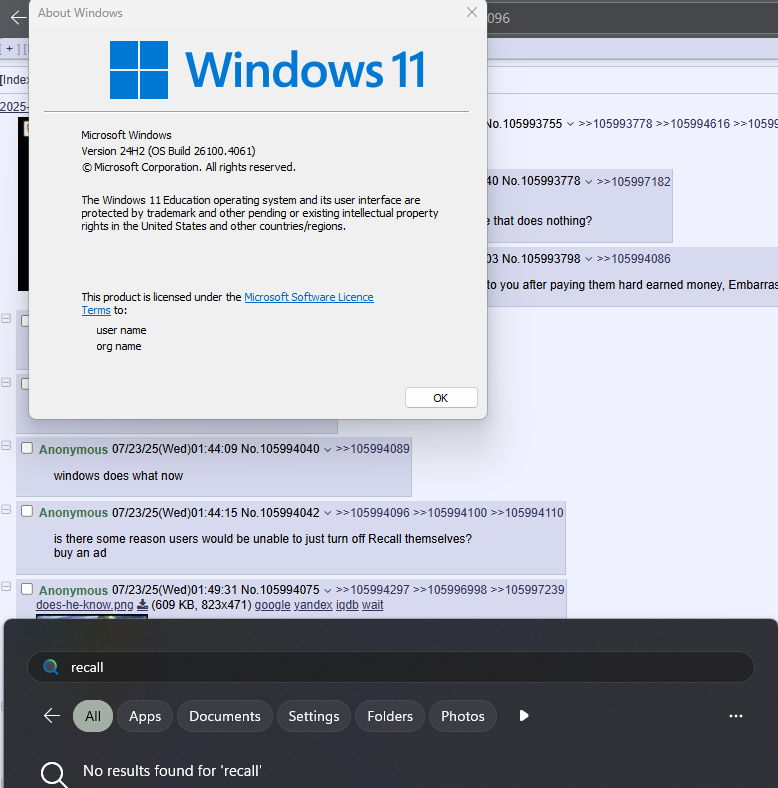Image resolution: width=778 pixels, height=788 pixels.
Task: Search image with google link
Action: [272, 605]
